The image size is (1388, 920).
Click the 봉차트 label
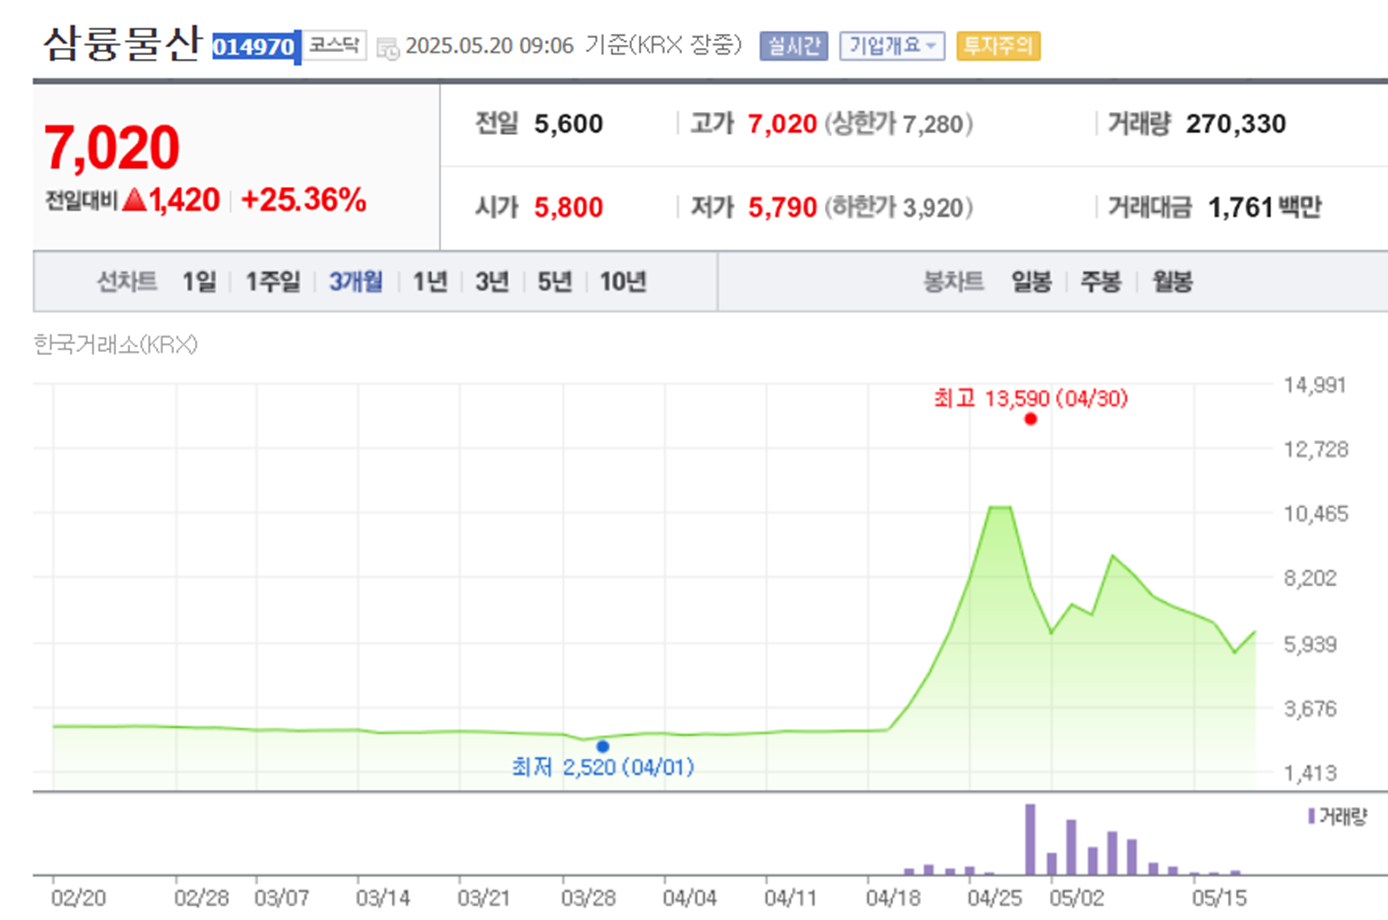click(x=953, y=282)
